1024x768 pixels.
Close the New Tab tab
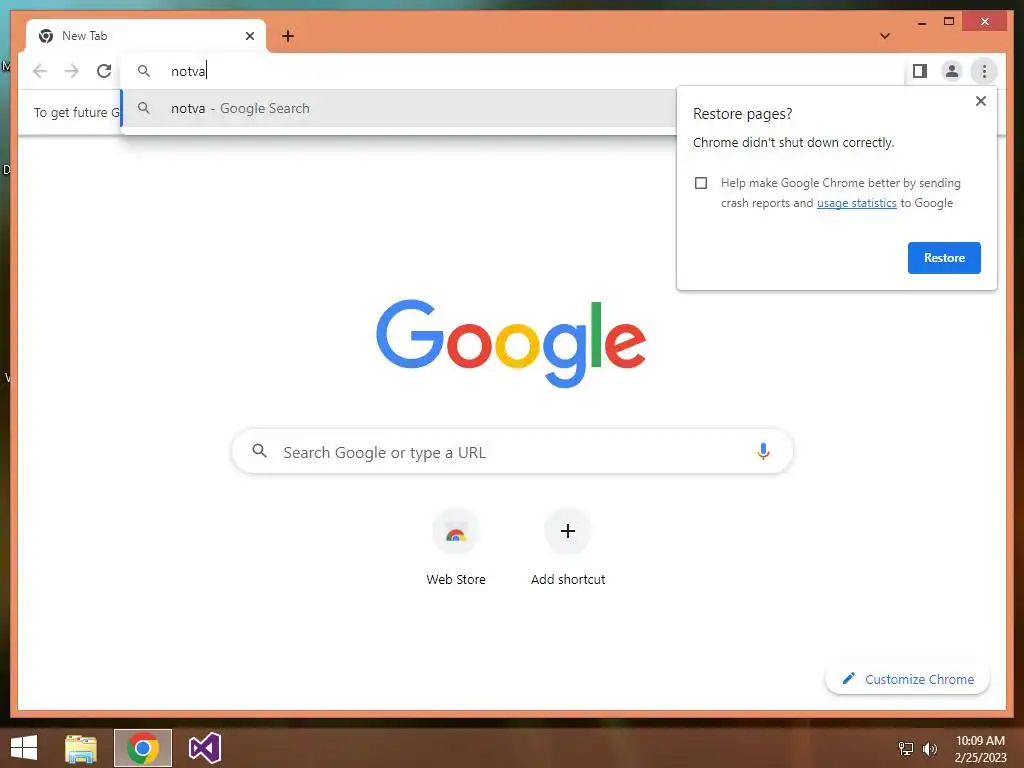click(249, 36)
